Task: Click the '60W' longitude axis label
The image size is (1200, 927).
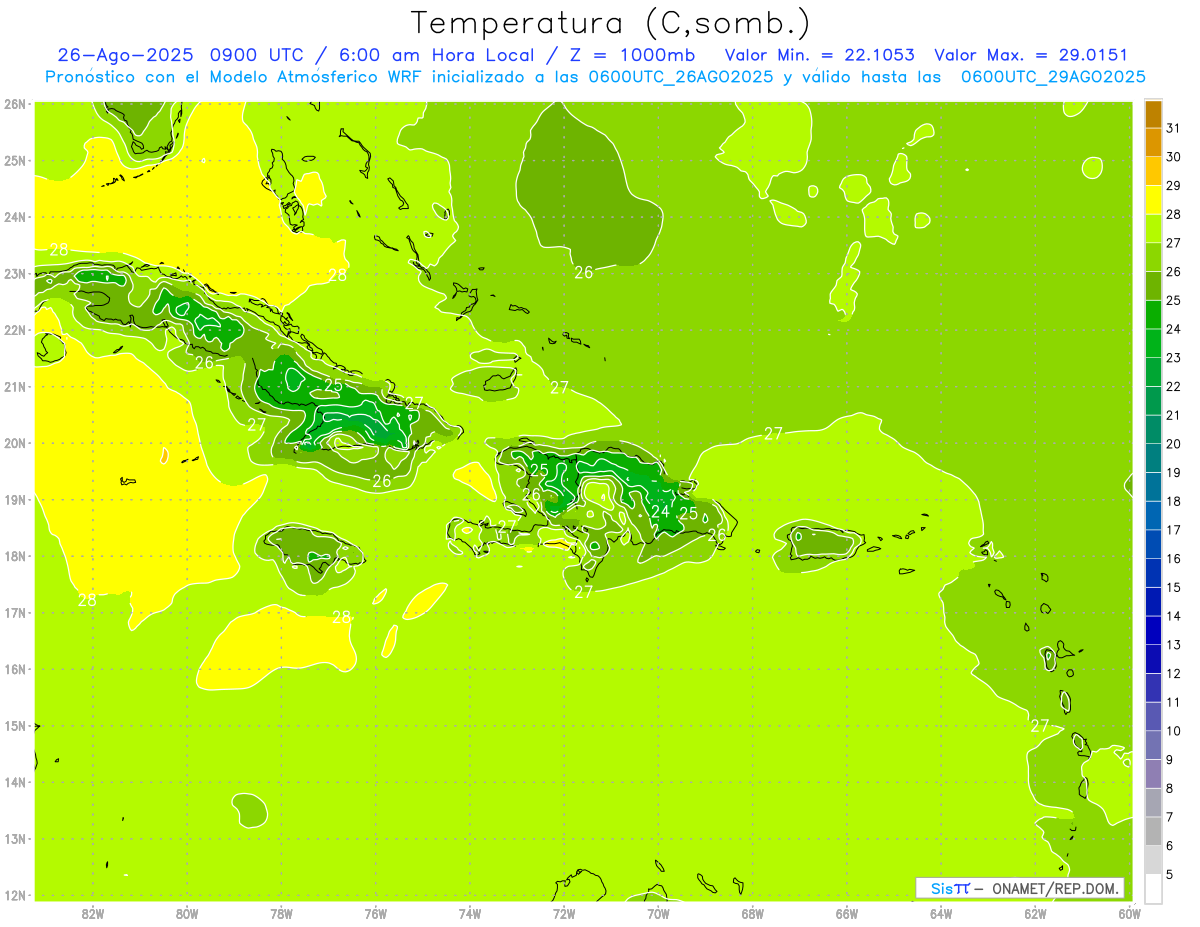Action: click(1130, 914)
